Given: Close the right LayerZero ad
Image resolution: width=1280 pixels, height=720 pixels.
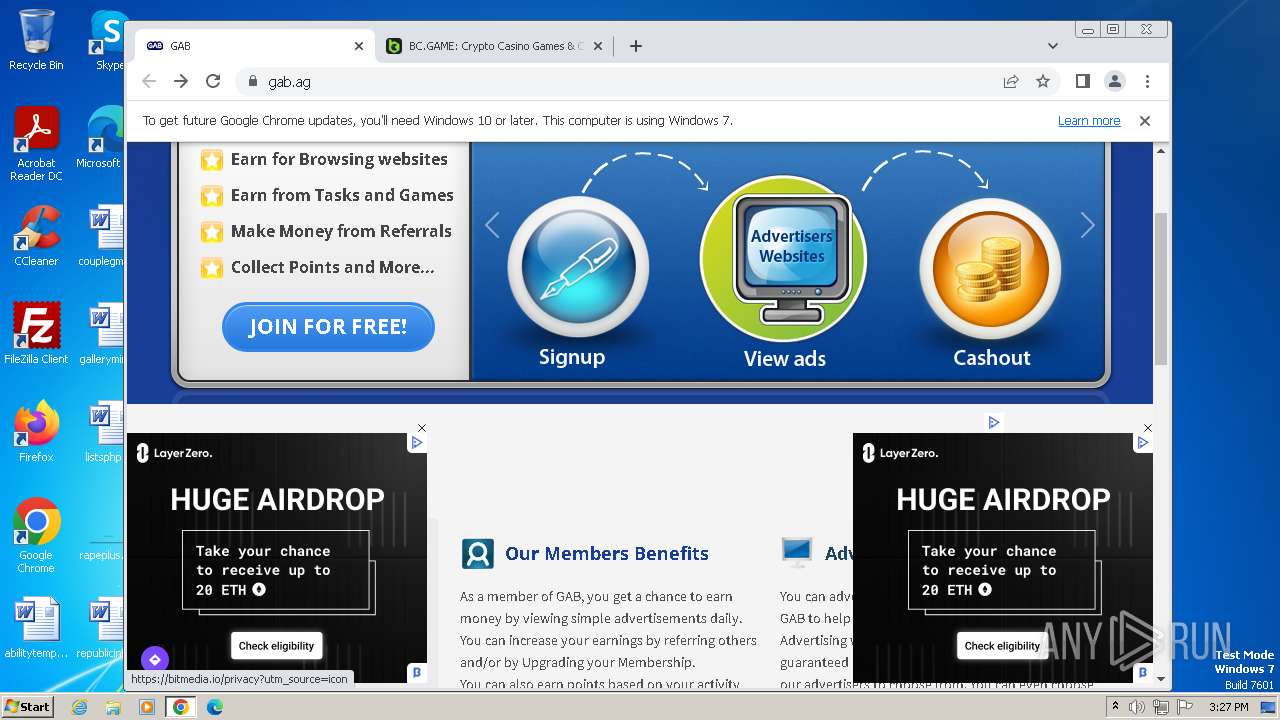Looking at the screenshot, I should coord(1148,428).
